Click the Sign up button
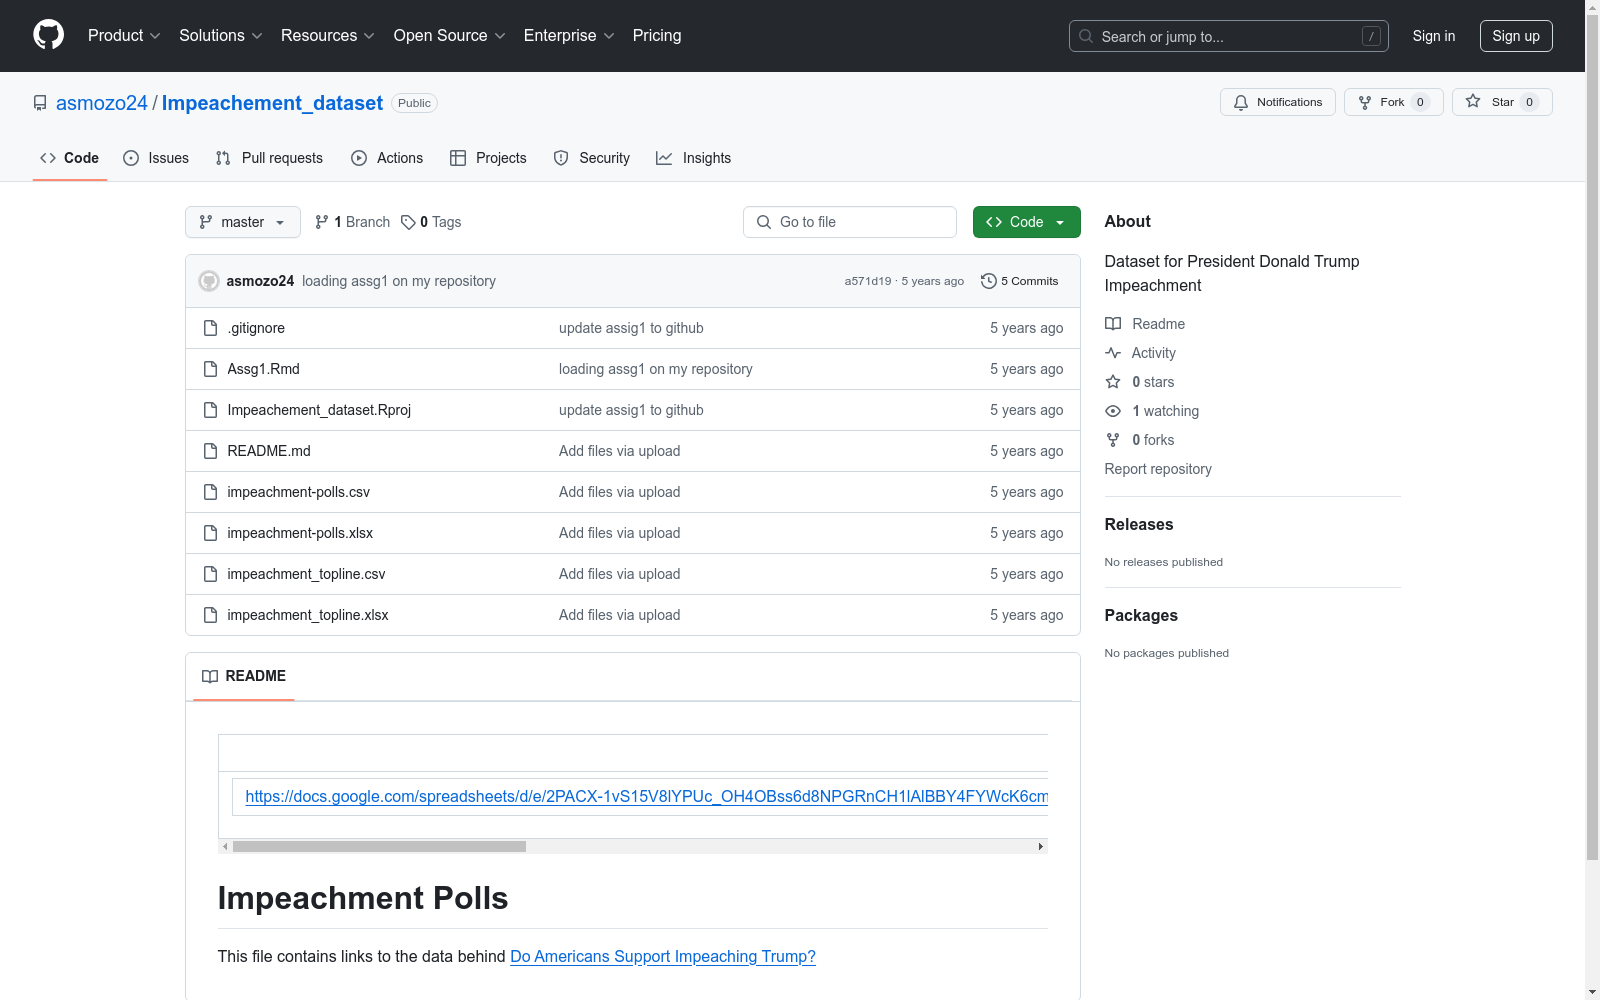The height and width of the screenshot is (1000, 1600). (x=1516, y=36)
